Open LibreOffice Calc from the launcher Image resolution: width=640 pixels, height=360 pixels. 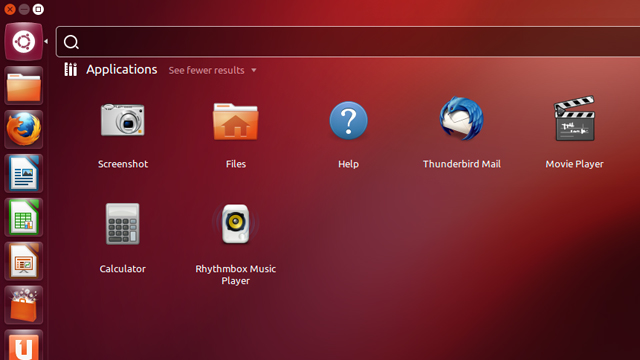coord(24,218)
